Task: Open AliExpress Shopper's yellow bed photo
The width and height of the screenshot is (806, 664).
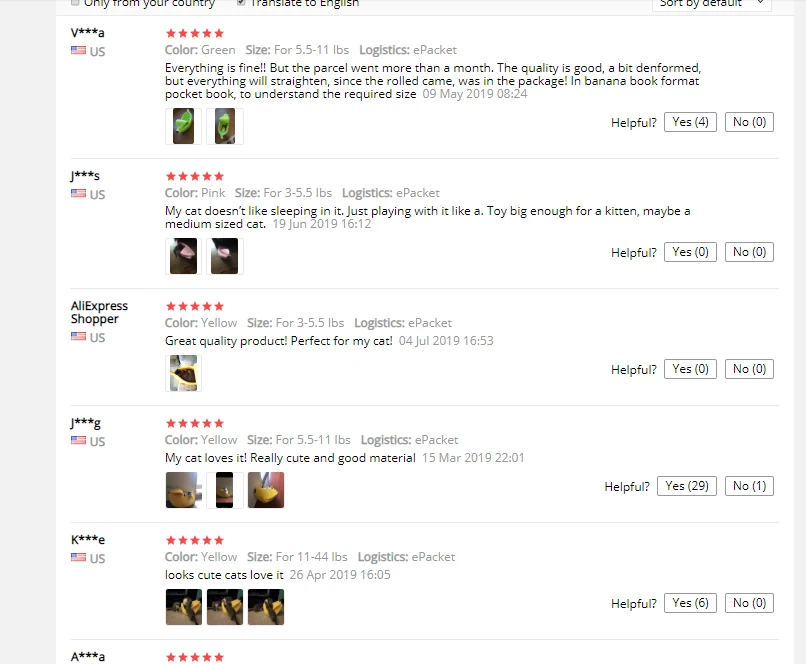Action: coord(184,373)
